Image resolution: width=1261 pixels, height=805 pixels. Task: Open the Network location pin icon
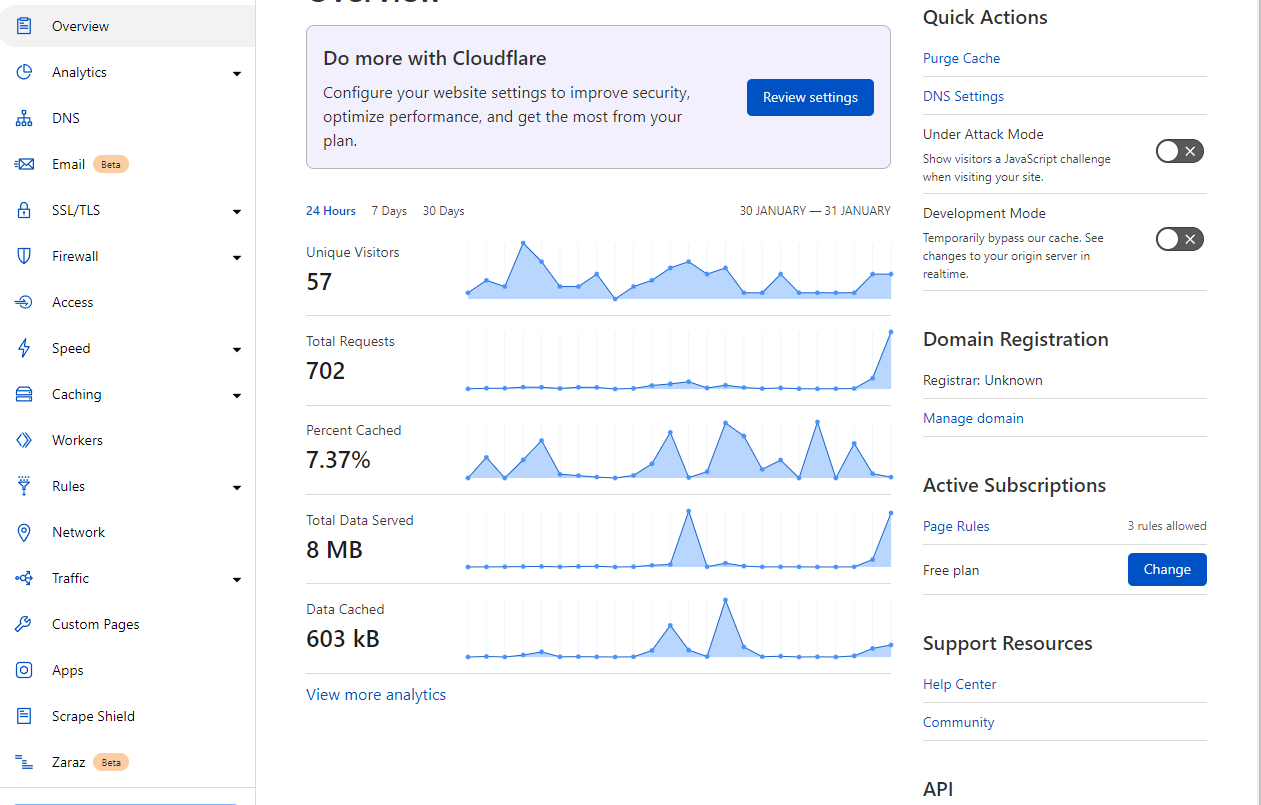pos(24,533)
